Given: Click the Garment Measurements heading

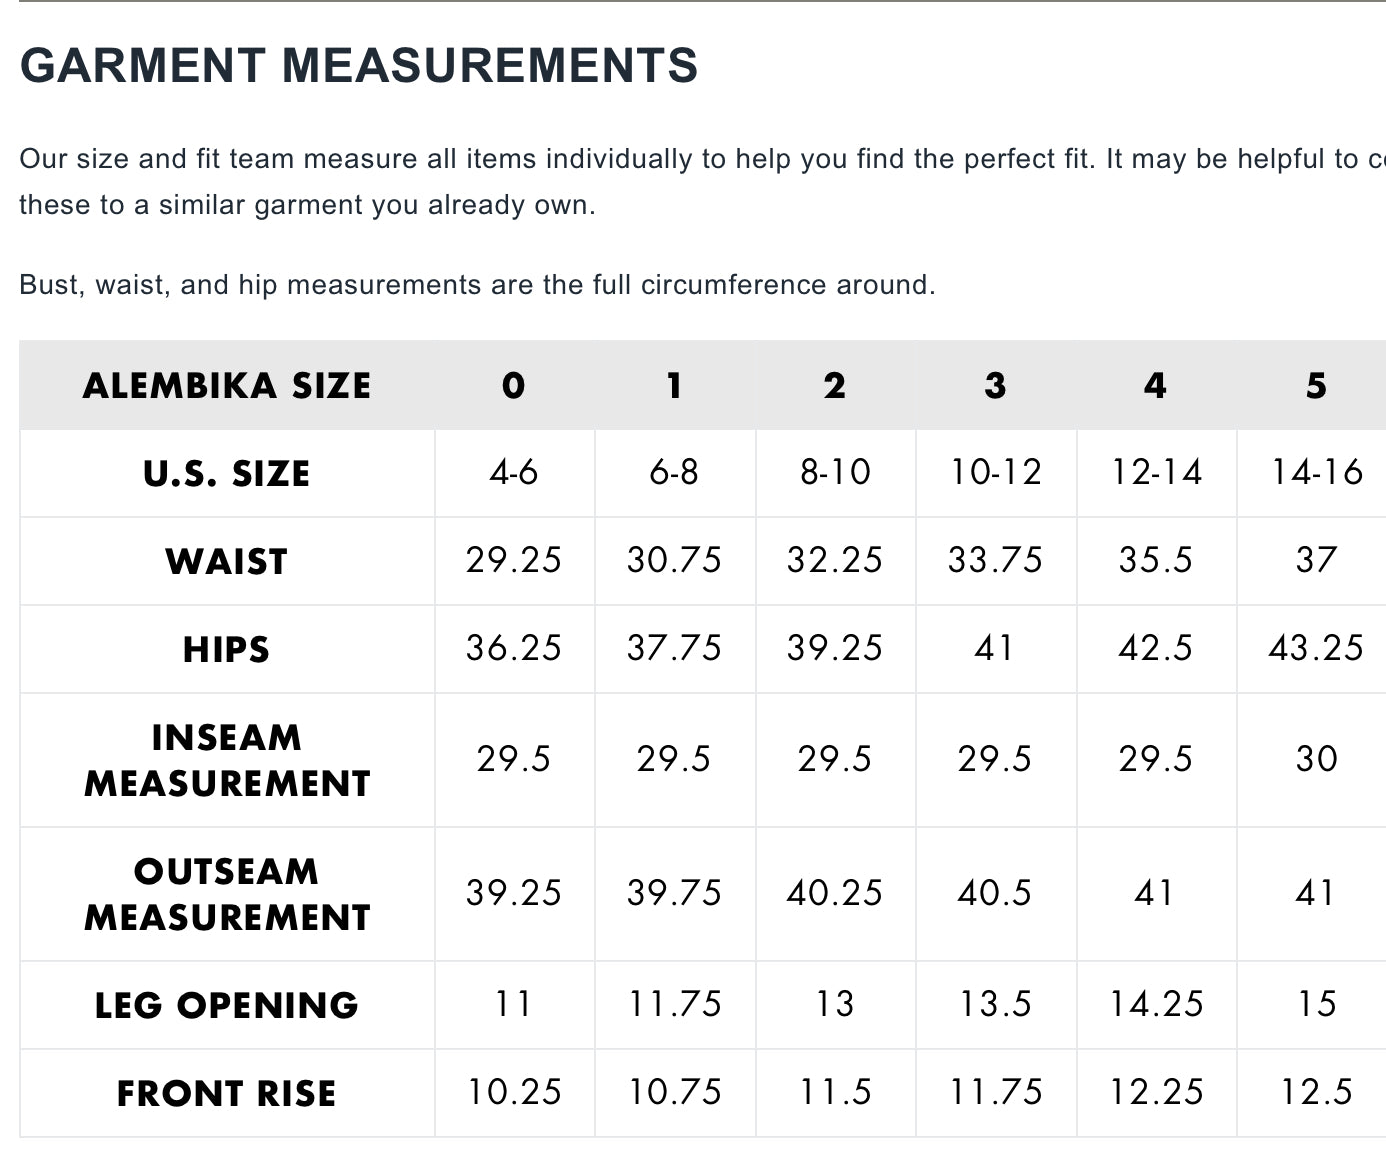Looking at the screenshot, I should 358,66.
